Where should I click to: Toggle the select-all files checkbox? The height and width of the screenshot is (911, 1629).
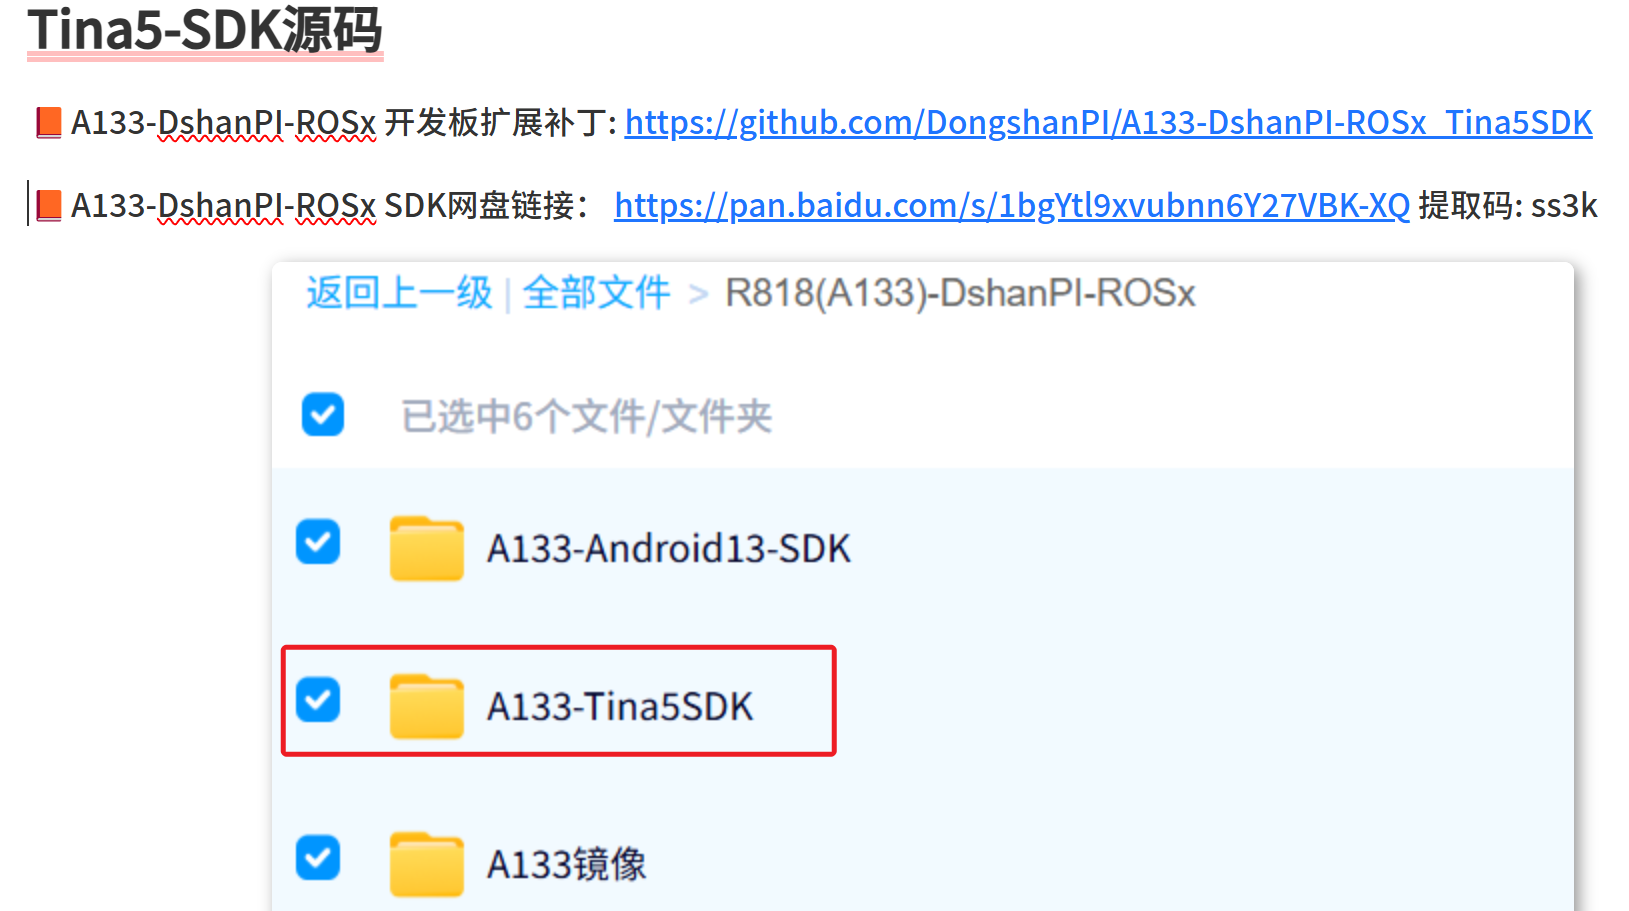323,415
